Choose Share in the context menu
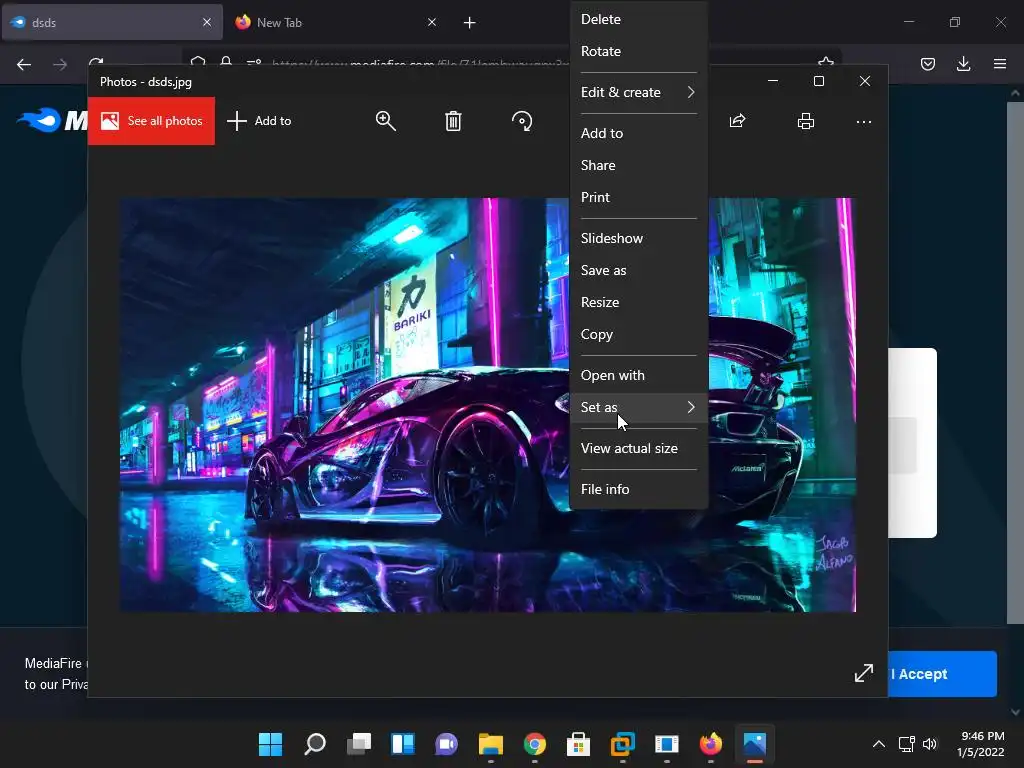Viewport: 1024px width, 768px height. coord(639,165)
